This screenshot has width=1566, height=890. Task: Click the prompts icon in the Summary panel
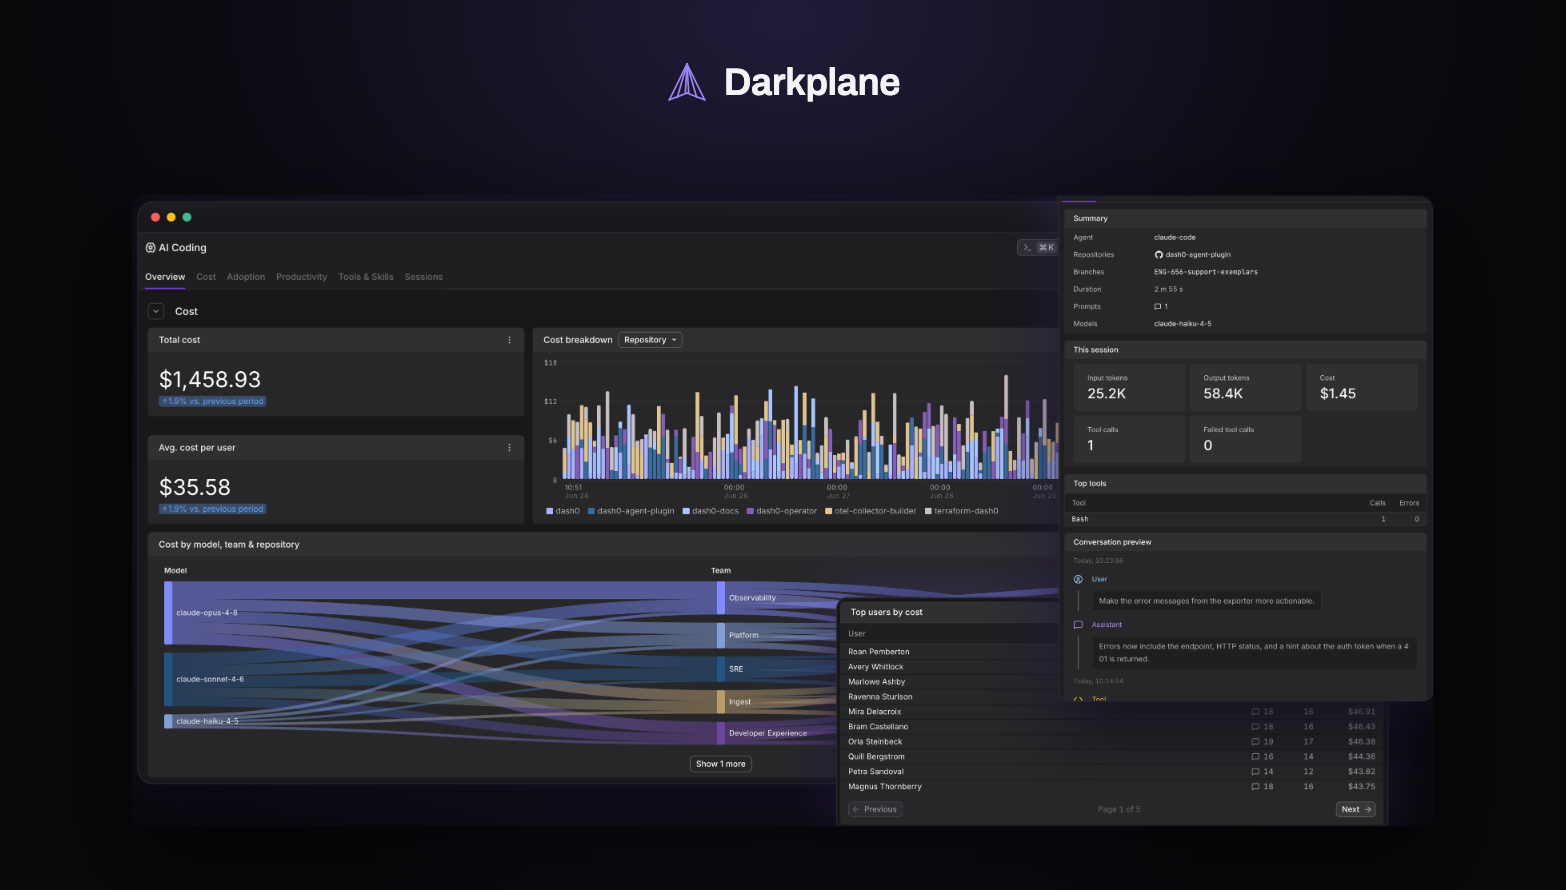(x=1158, y=307)
